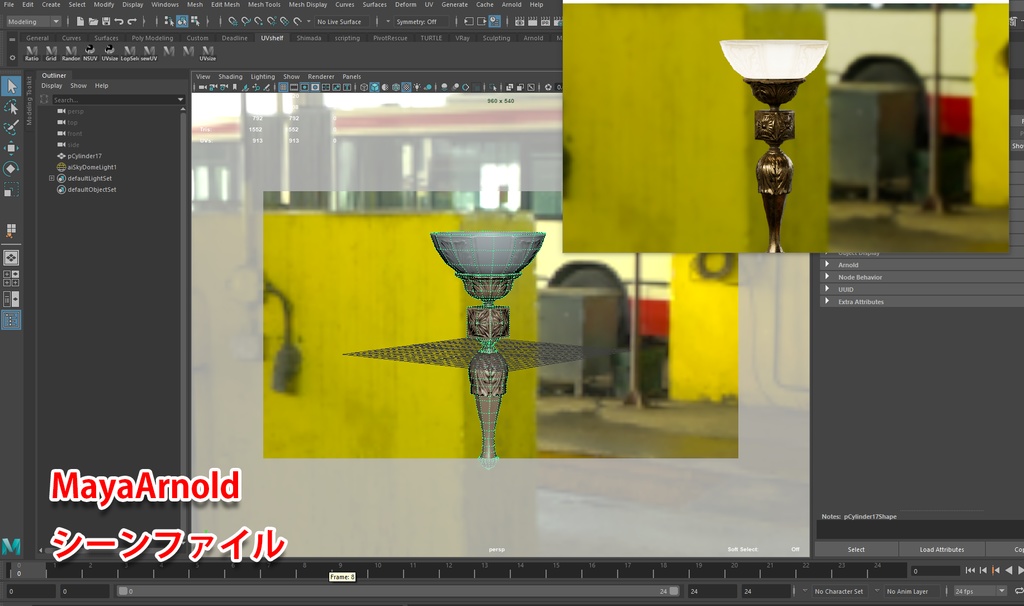Screen dimensions: 1024x606
Task: Activate the Lasso Select tool
Action: (11, 106)
